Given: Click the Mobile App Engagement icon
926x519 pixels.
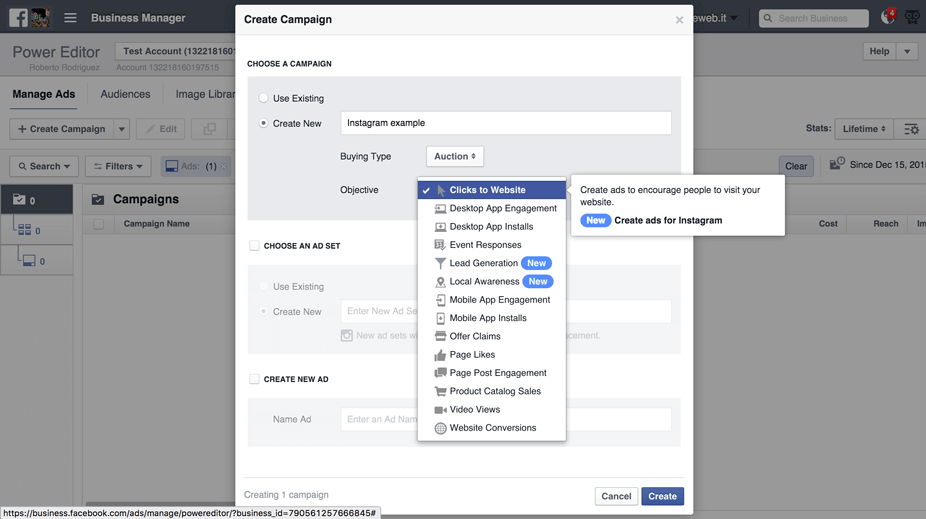Looking at the screenshot, I should tap(440, 300).
